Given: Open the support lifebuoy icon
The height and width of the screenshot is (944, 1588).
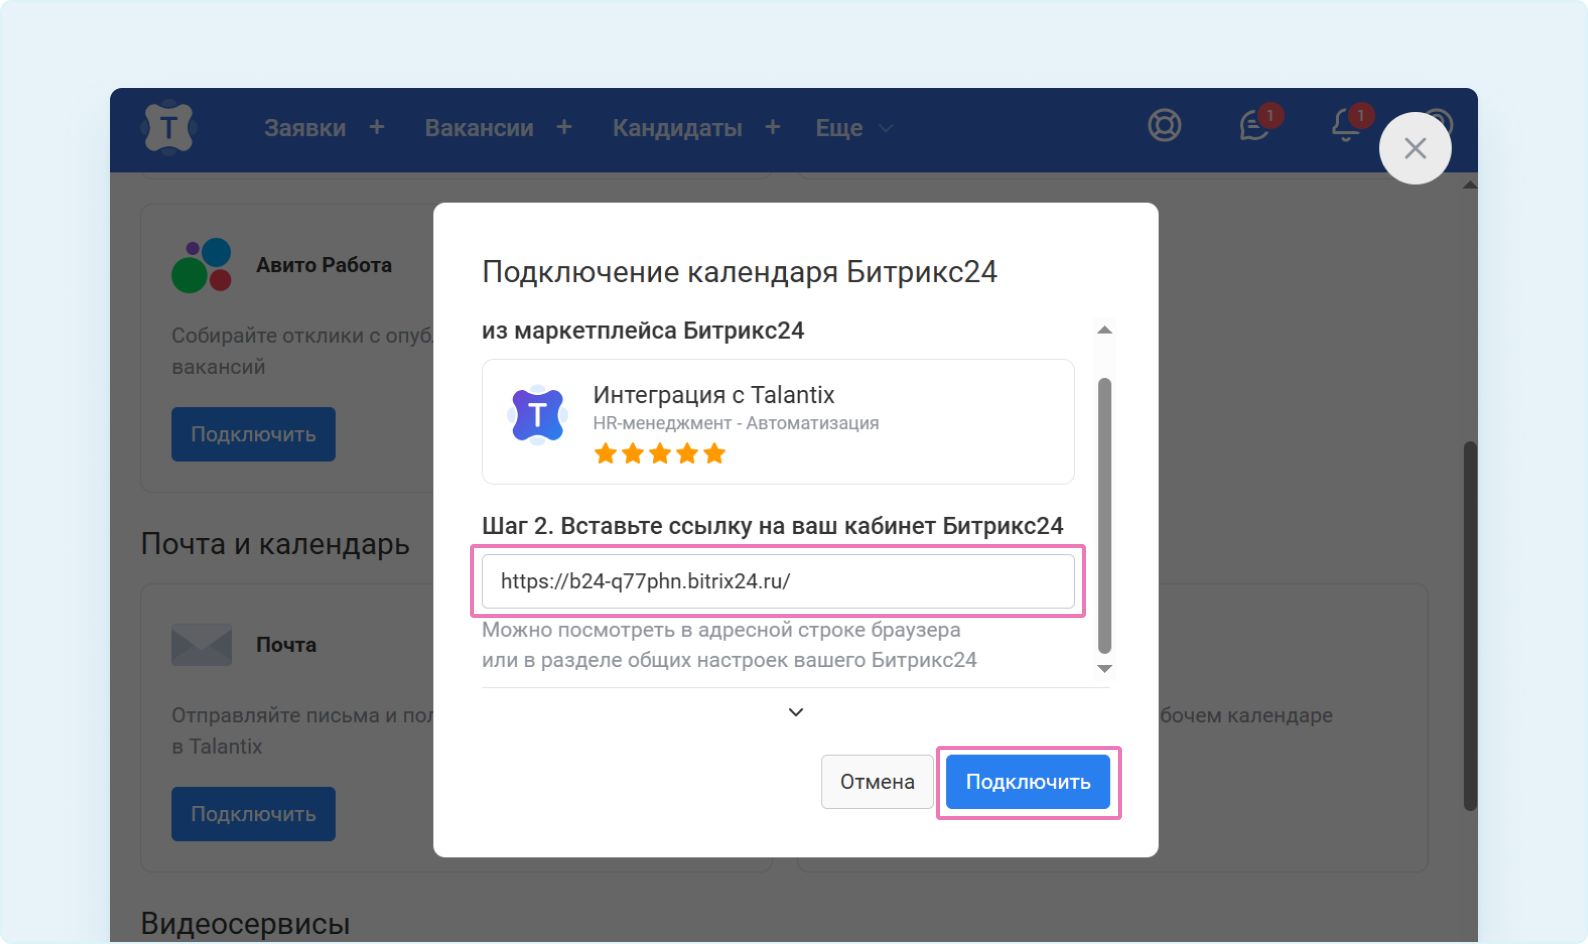Looking at the screenshot, I should (1164, 126).
